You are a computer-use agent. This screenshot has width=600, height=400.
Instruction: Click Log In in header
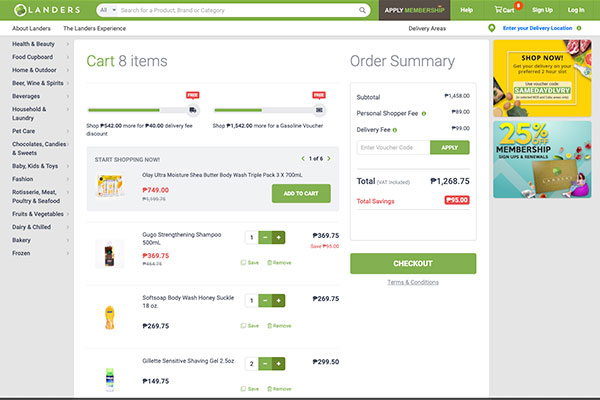click(x=576, y=10)
